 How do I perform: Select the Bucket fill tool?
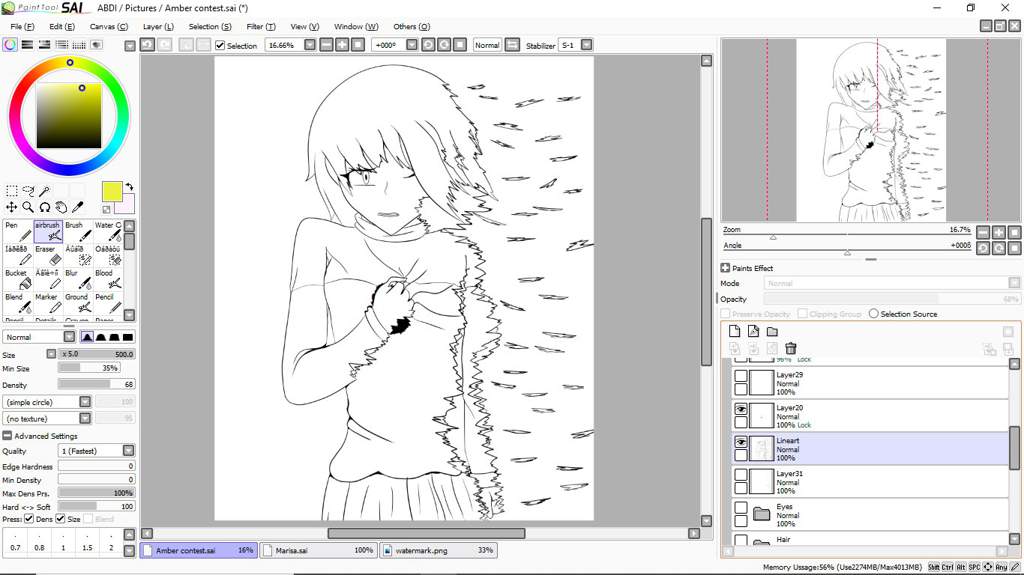(x=18, y=280)
